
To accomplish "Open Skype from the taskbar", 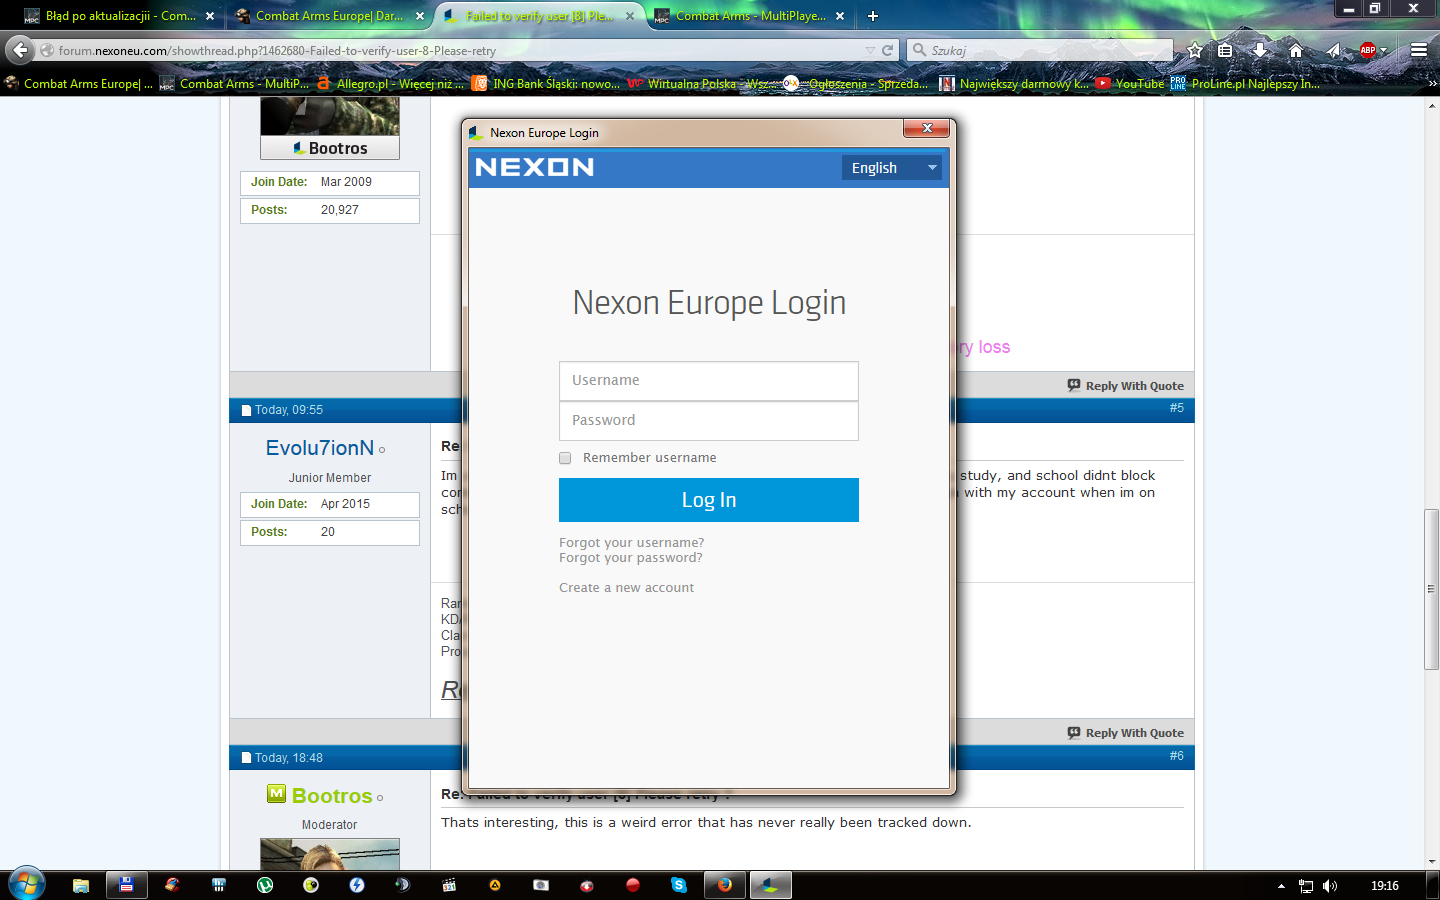I will 679,885.
